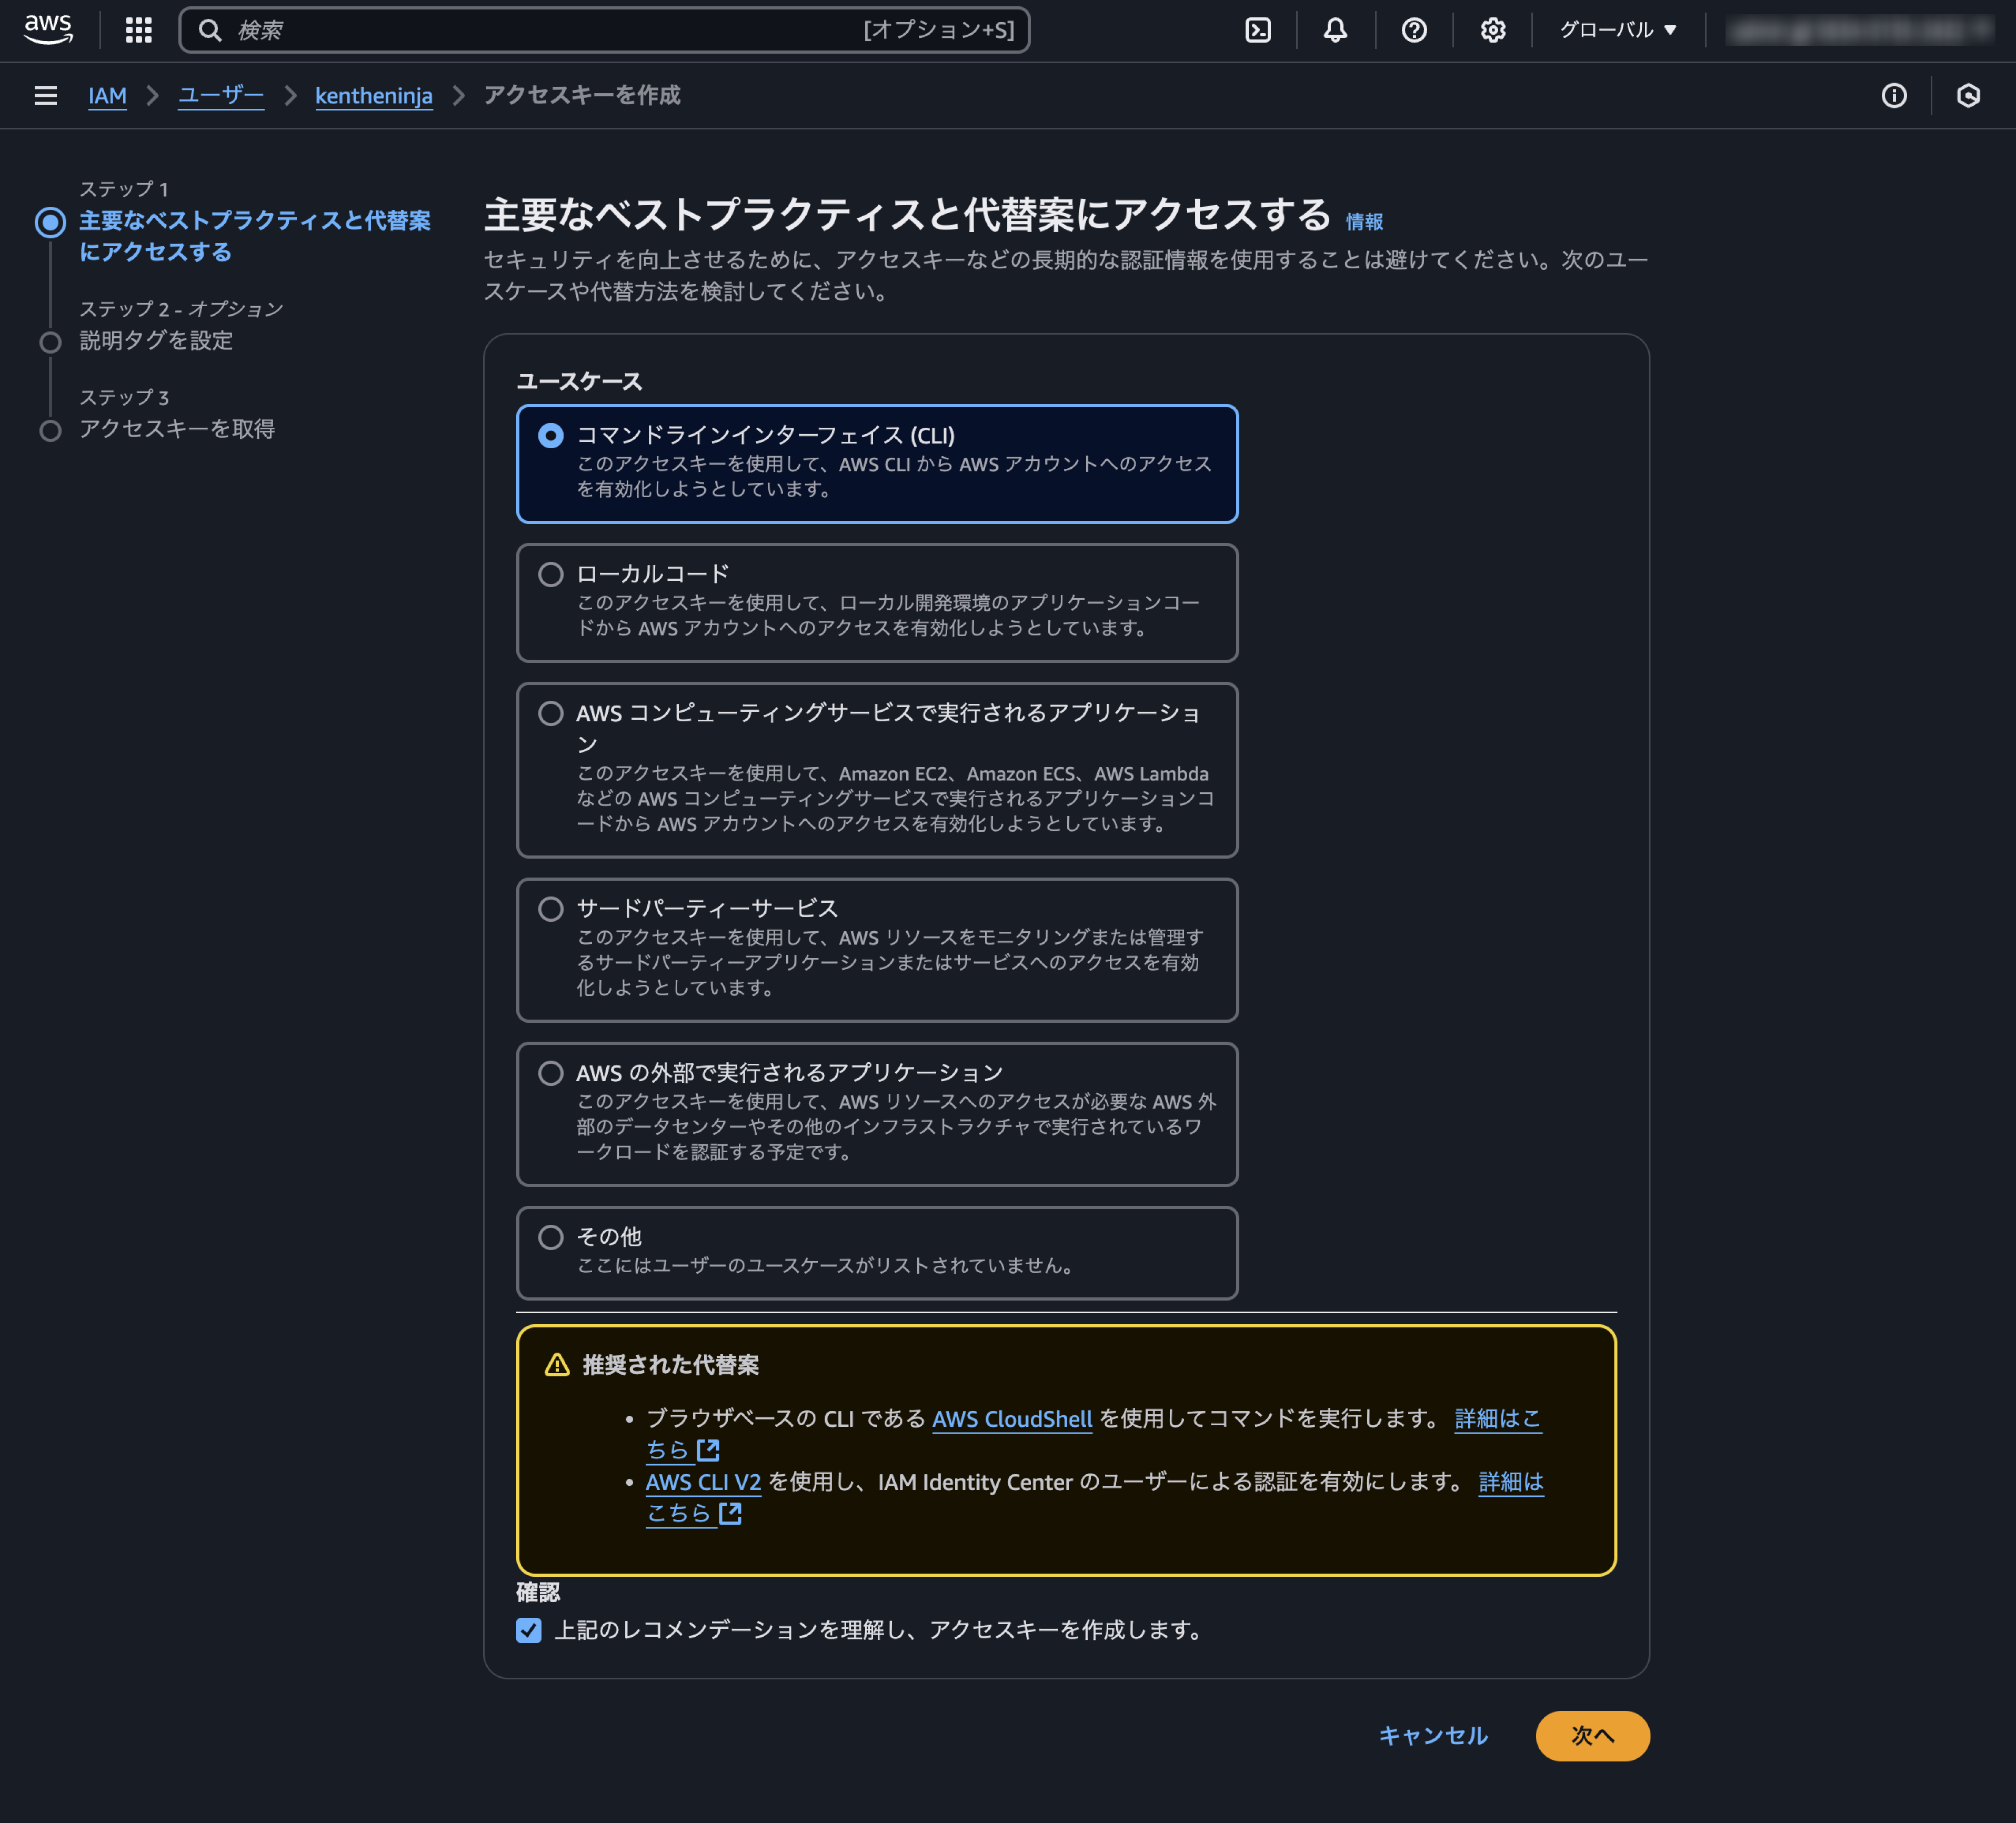Open the AWS services grid icon
Viewport: 2016px width, 1823px height.
tap(137, 30)
